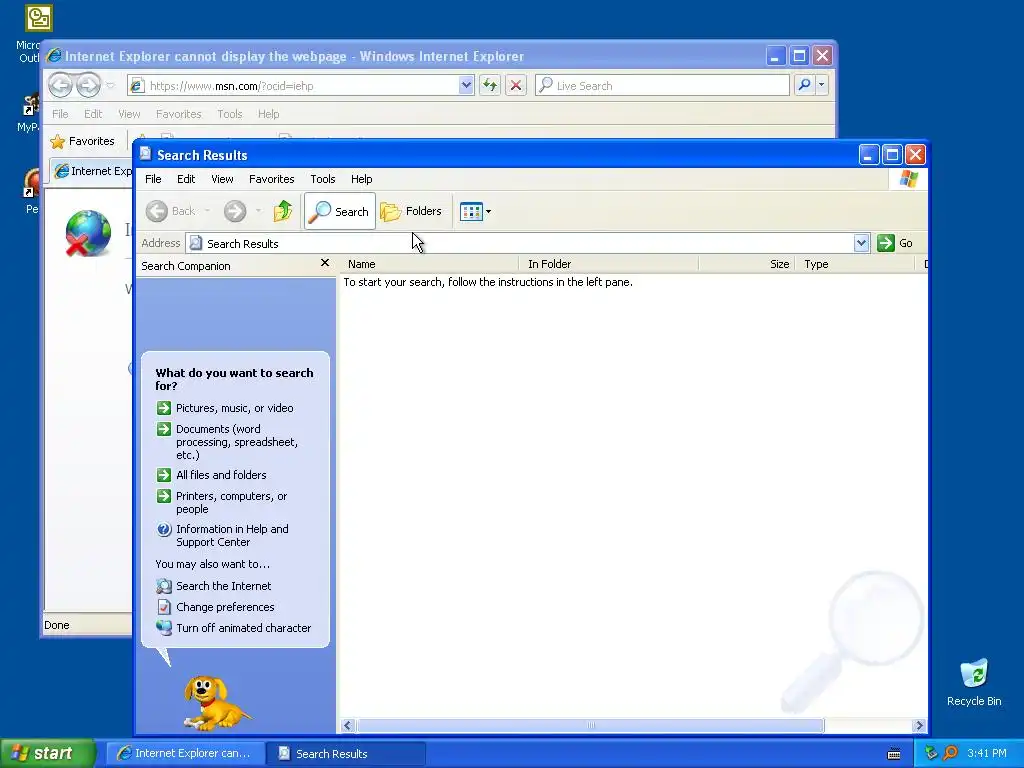Click the 3:41 PM system clock
The image size is (1024, 768).
point(987,753)
